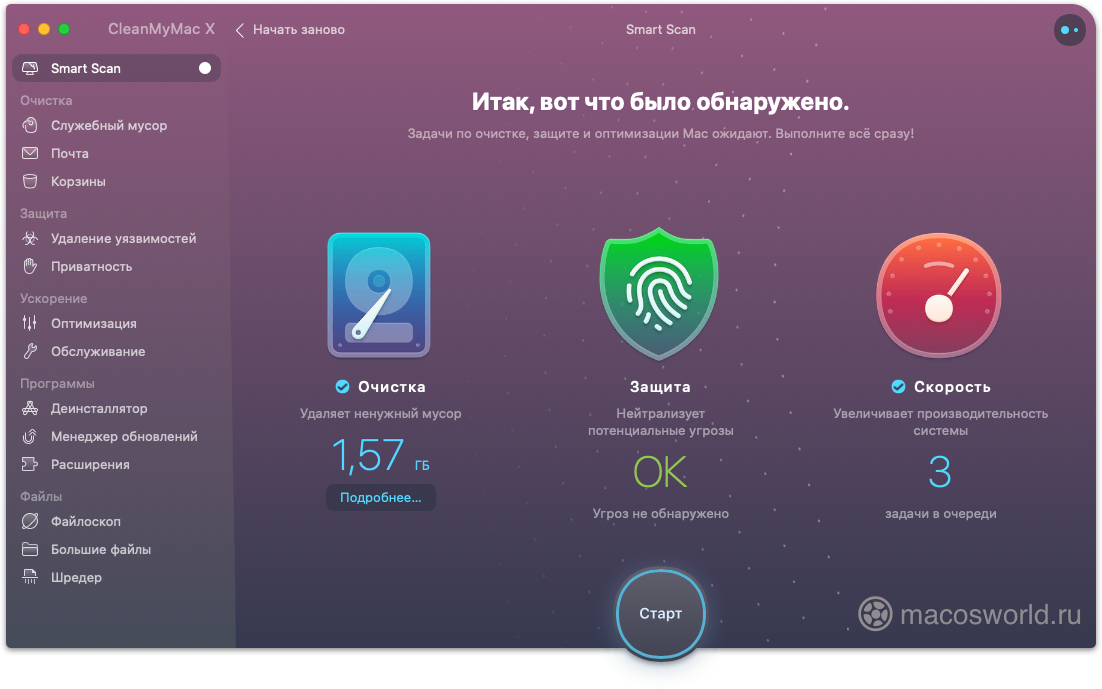
Task: Click the number 3 tasks count
Action: point(940,472)
